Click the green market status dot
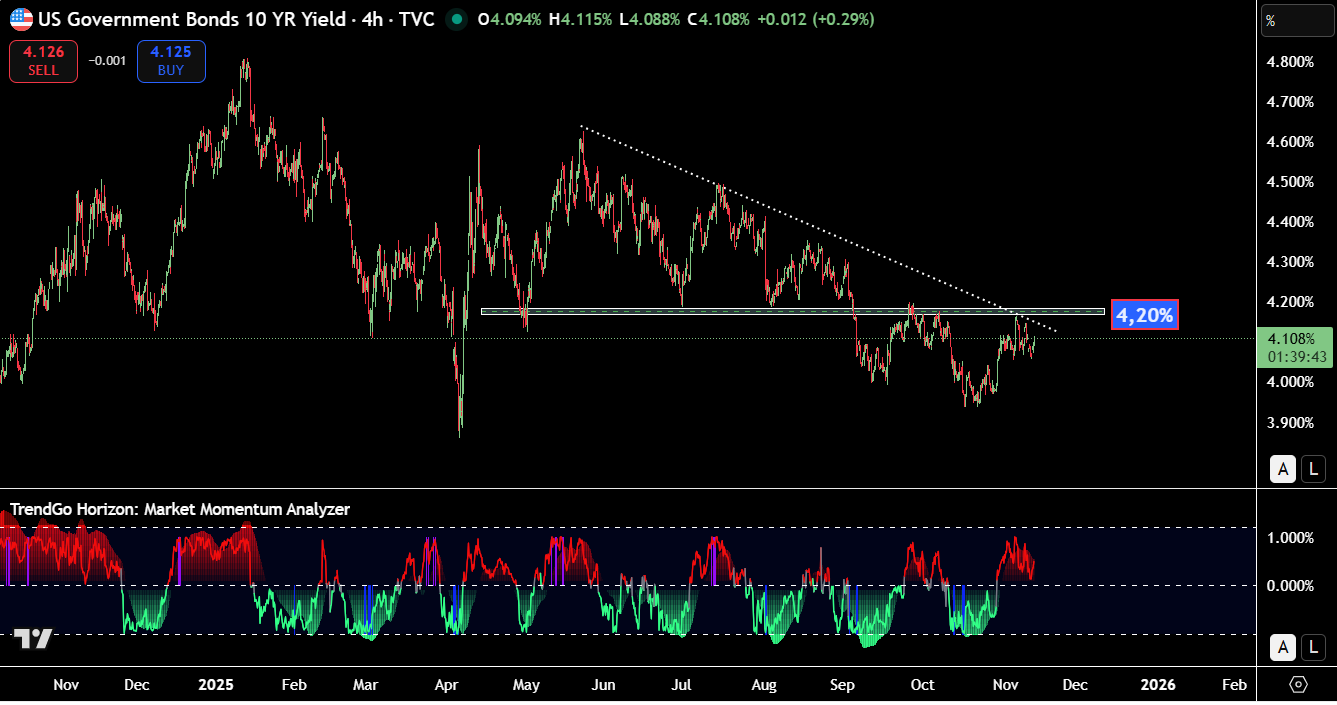The image size is (1337, 705). pos(456,19)
